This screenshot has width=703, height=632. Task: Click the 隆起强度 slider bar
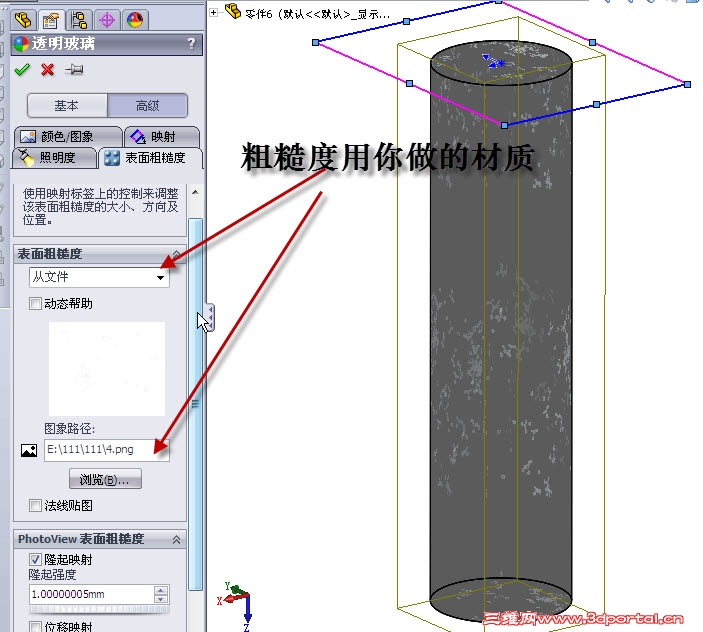tap(100, 609)
